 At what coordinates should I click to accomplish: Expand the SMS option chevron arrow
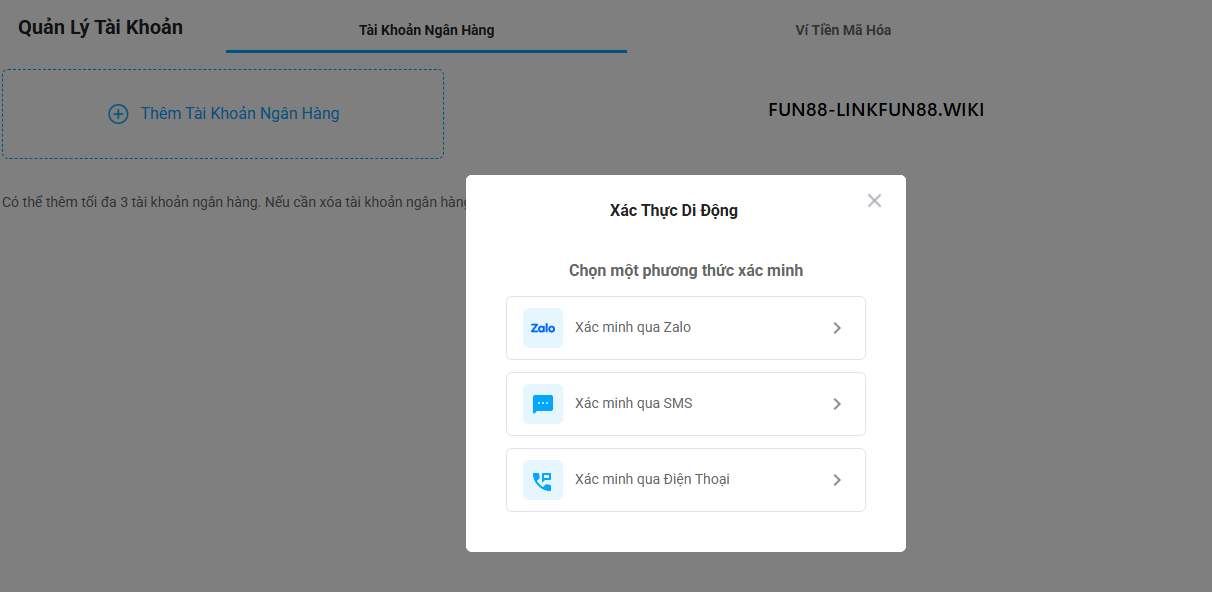837,404
